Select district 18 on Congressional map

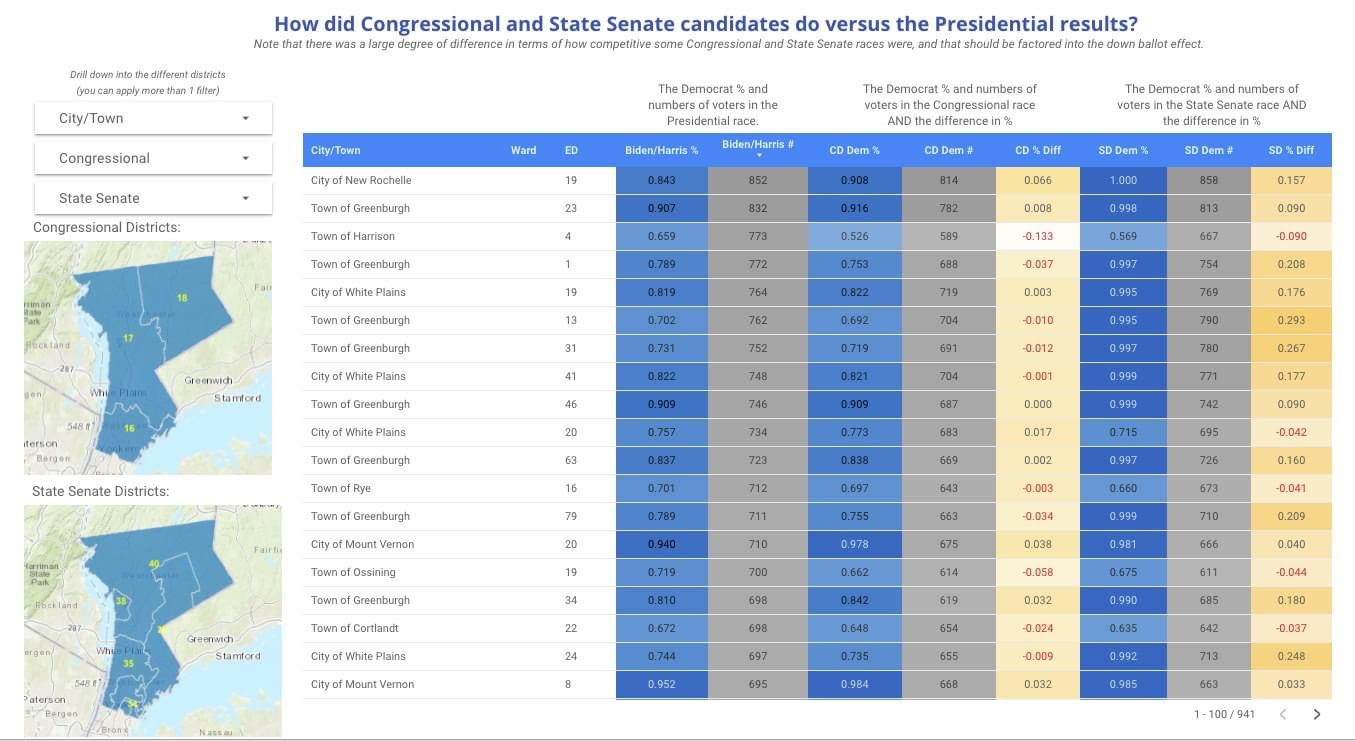tap(182, 298)
